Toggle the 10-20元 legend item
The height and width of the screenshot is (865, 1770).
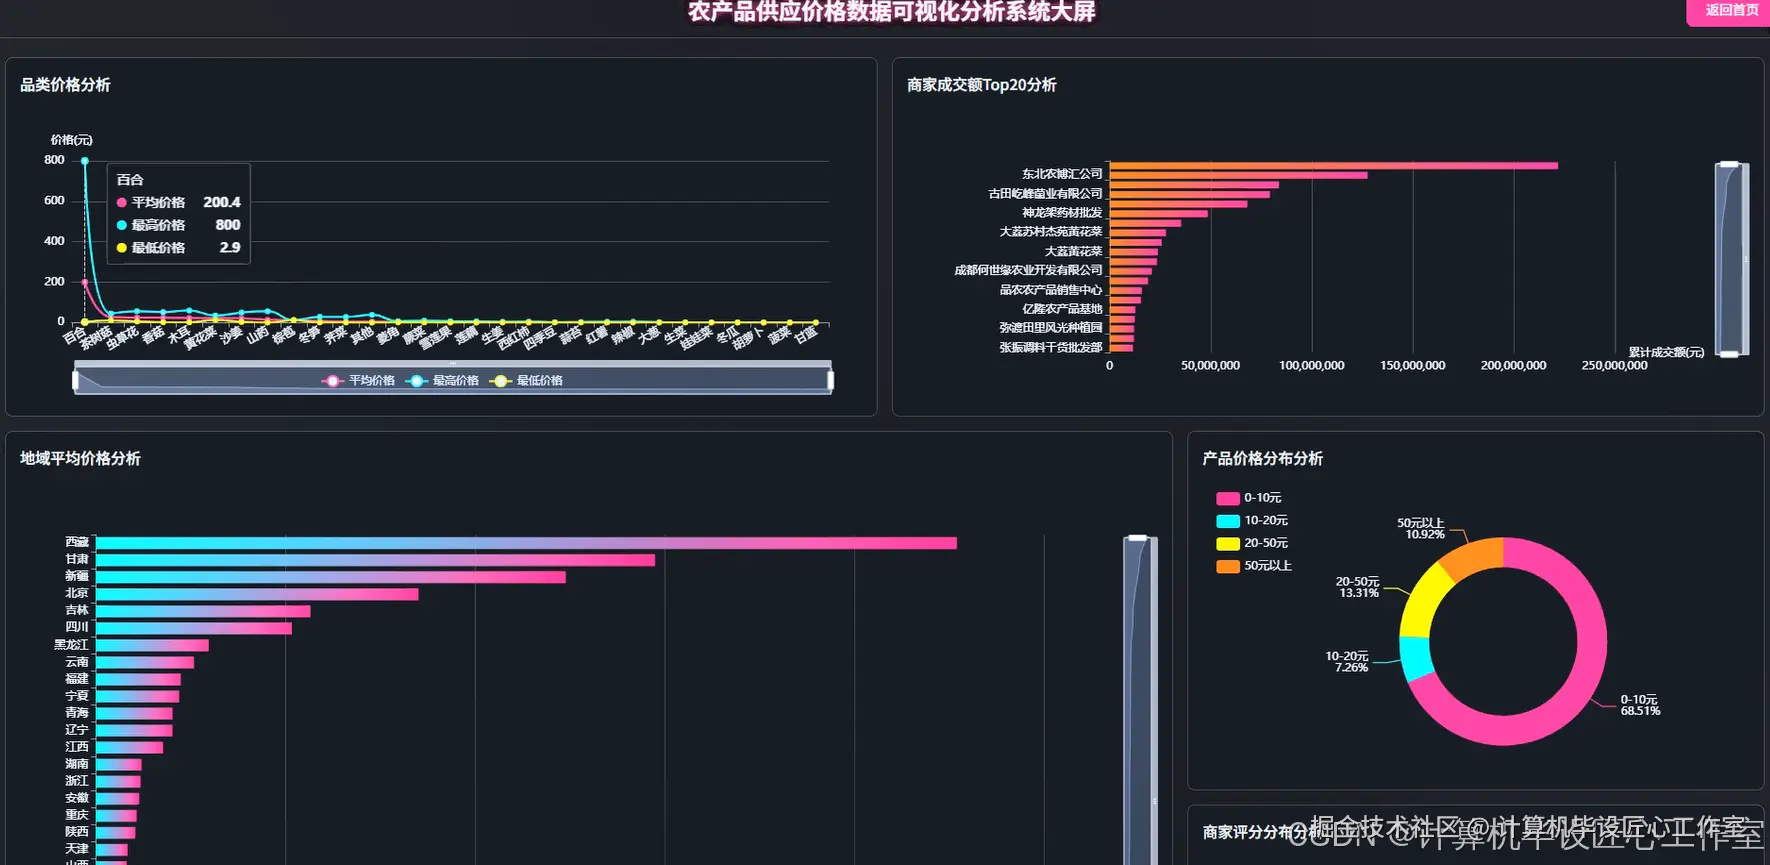pyautogui.click(x=1252, y=521)
